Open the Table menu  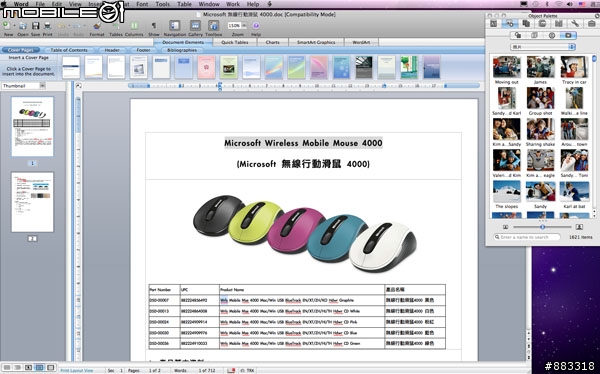(184, 4)
